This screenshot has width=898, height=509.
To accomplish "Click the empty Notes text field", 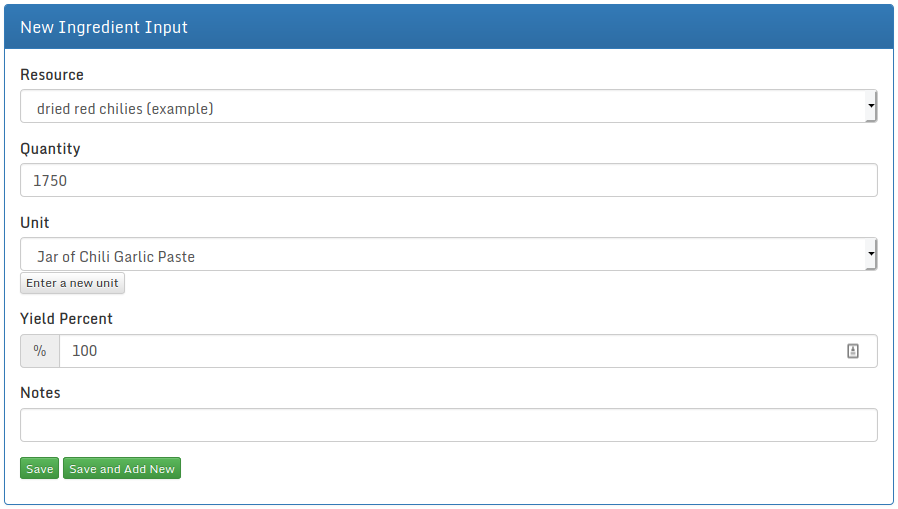I will pyautogui.click(x=448, y=425).
